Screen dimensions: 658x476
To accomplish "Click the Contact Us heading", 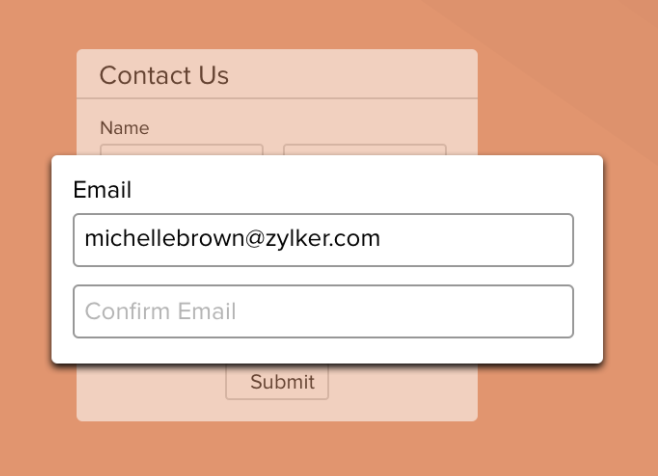I will 164,75.
